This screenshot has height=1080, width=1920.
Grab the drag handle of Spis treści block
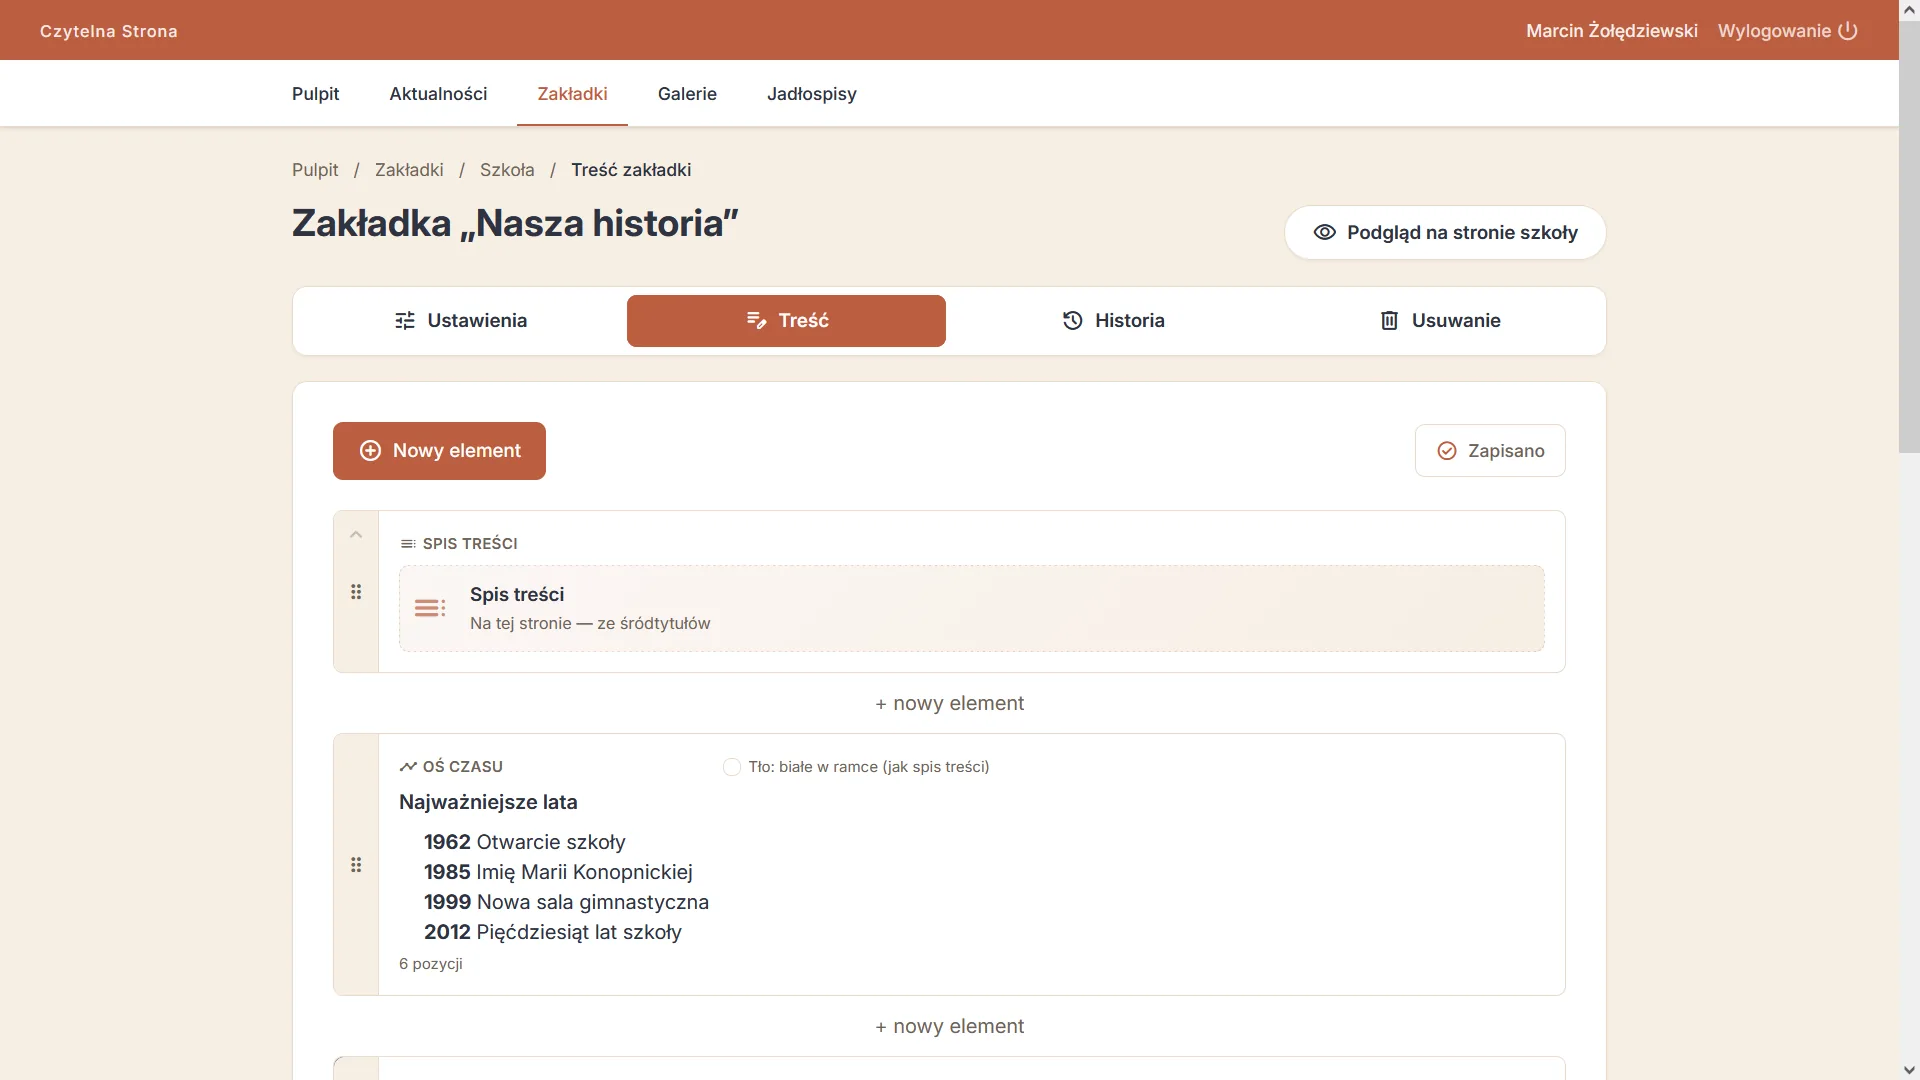point(356,592)
